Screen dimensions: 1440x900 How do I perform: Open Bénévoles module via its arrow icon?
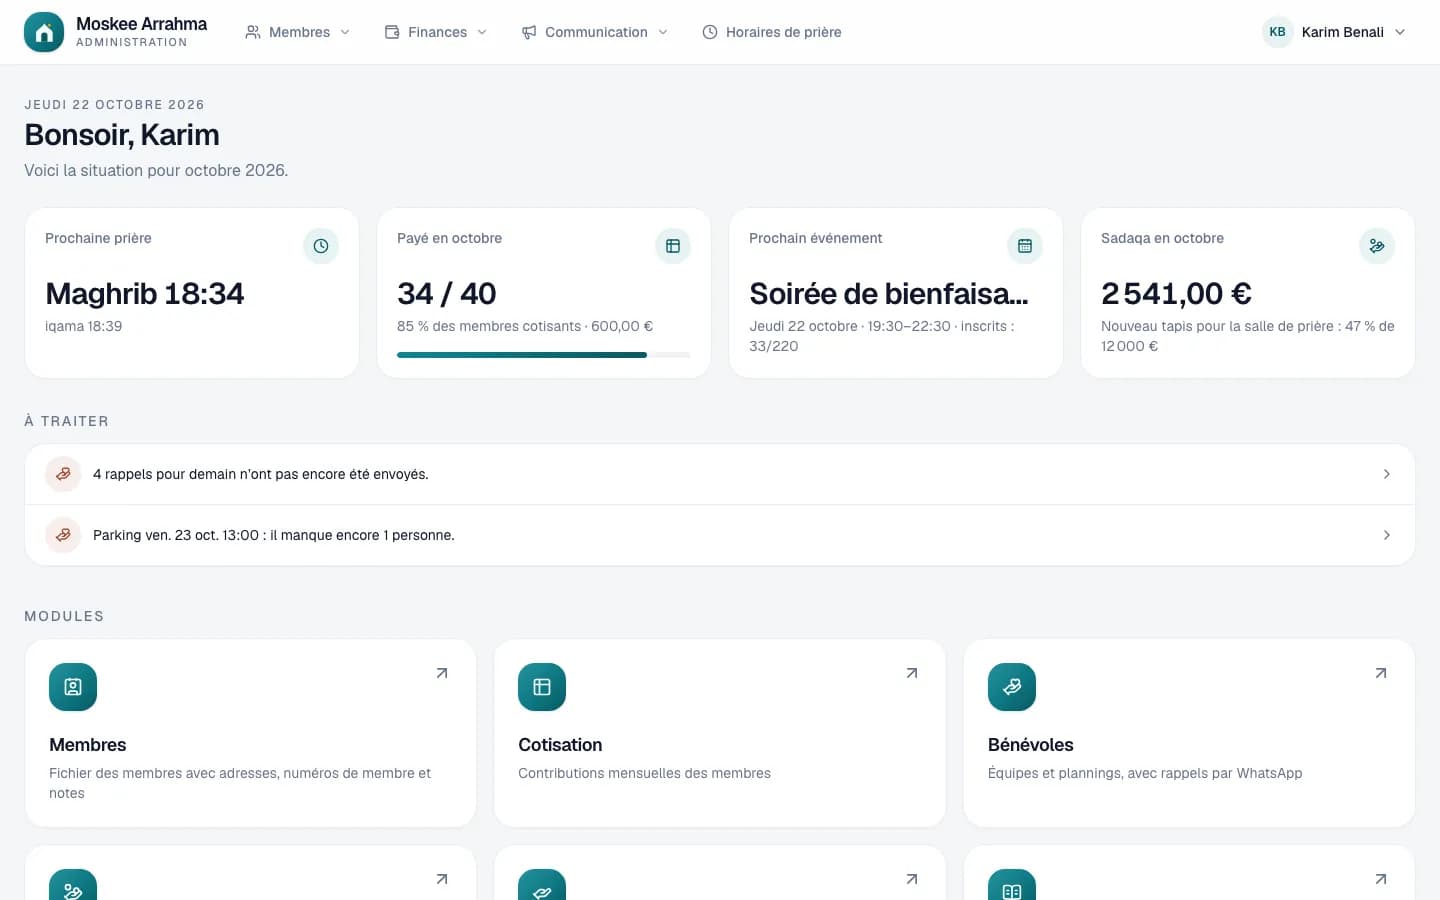(x=1381, y=673)
